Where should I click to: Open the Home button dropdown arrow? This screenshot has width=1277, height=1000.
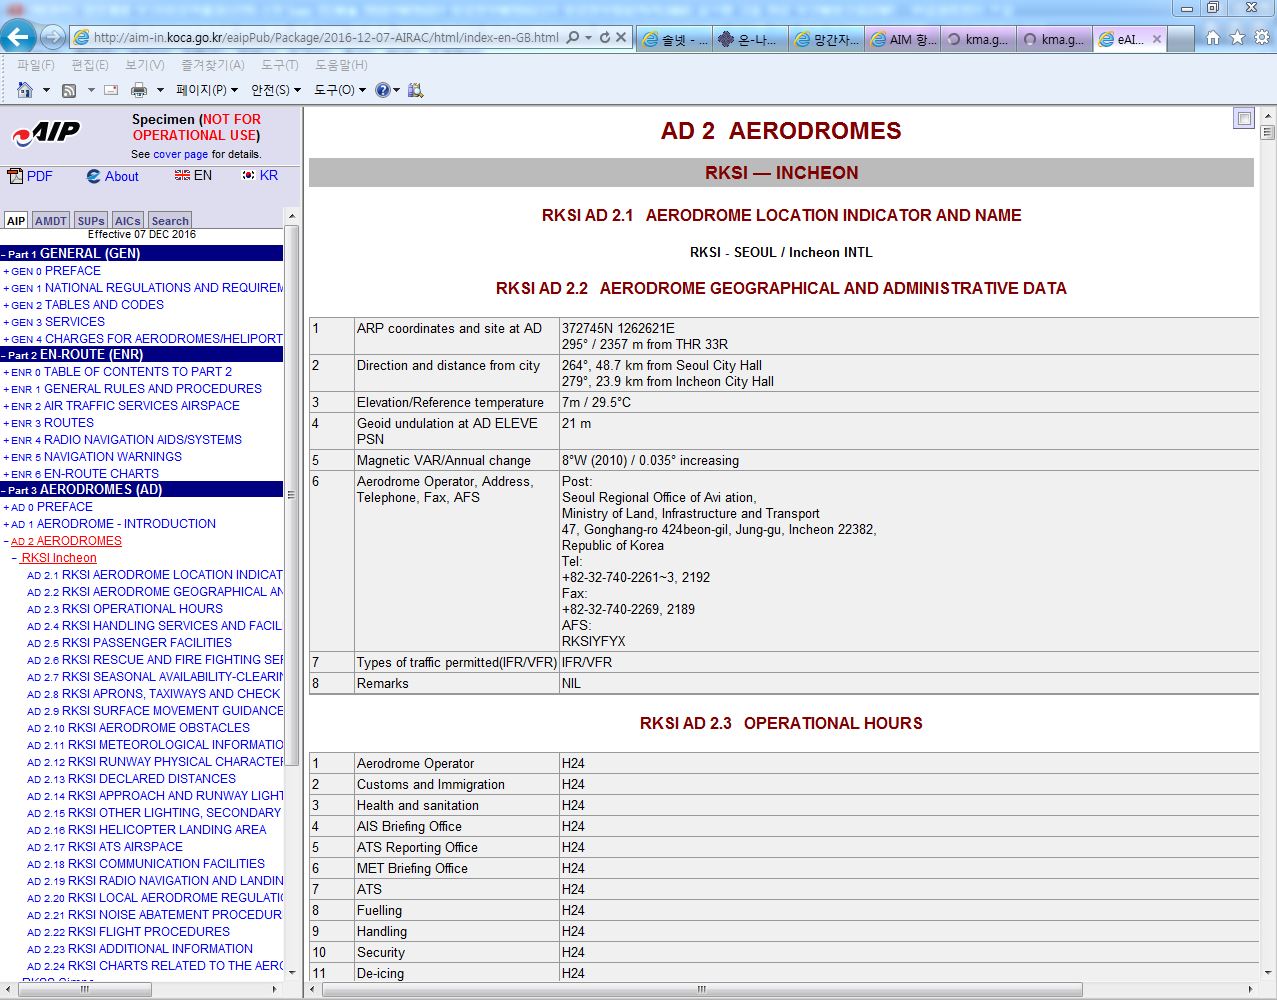click(46, 90)
